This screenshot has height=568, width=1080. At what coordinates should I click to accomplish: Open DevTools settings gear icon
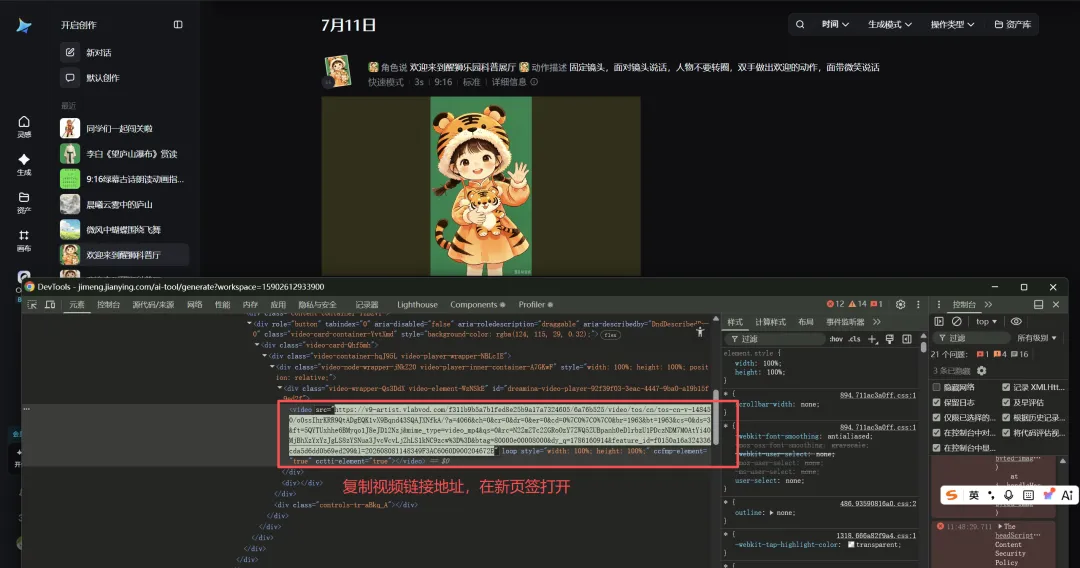pos(900,304)
